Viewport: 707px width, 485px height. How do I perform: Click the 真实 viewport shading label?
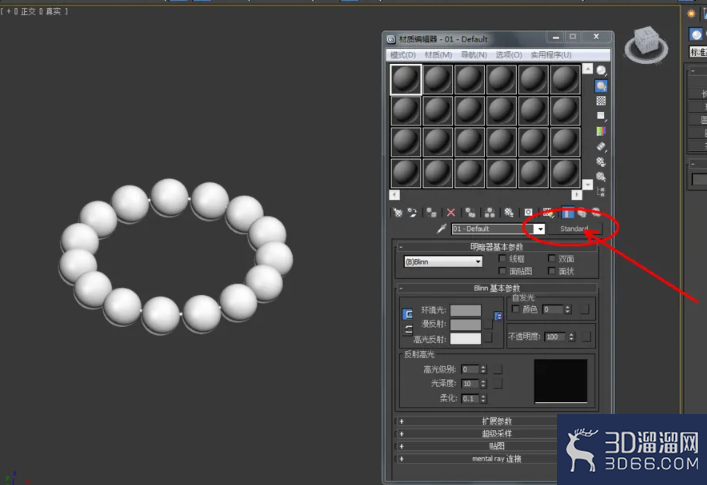(53, 11)
